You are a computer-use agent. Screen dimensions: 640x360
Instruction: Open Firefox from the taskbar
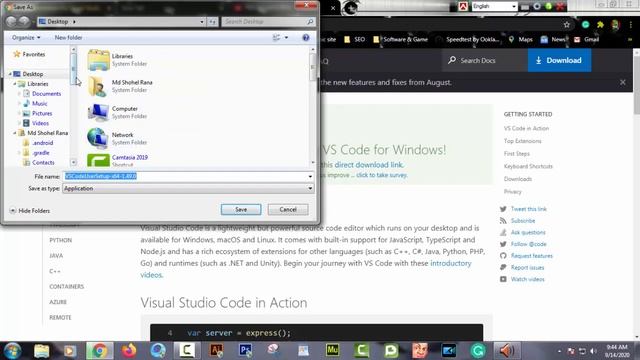pos(129,351)
